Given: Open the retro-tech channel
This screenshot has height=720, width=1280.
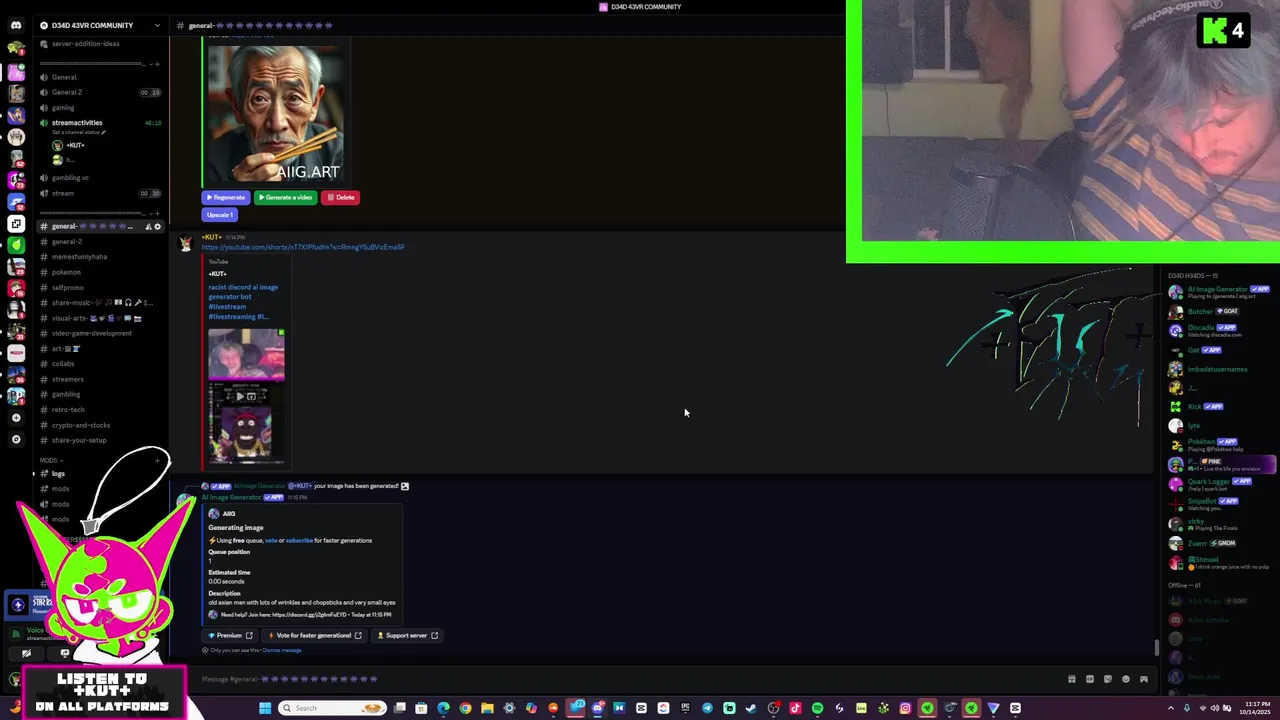Looking at the screenshot, I should 68,410.
